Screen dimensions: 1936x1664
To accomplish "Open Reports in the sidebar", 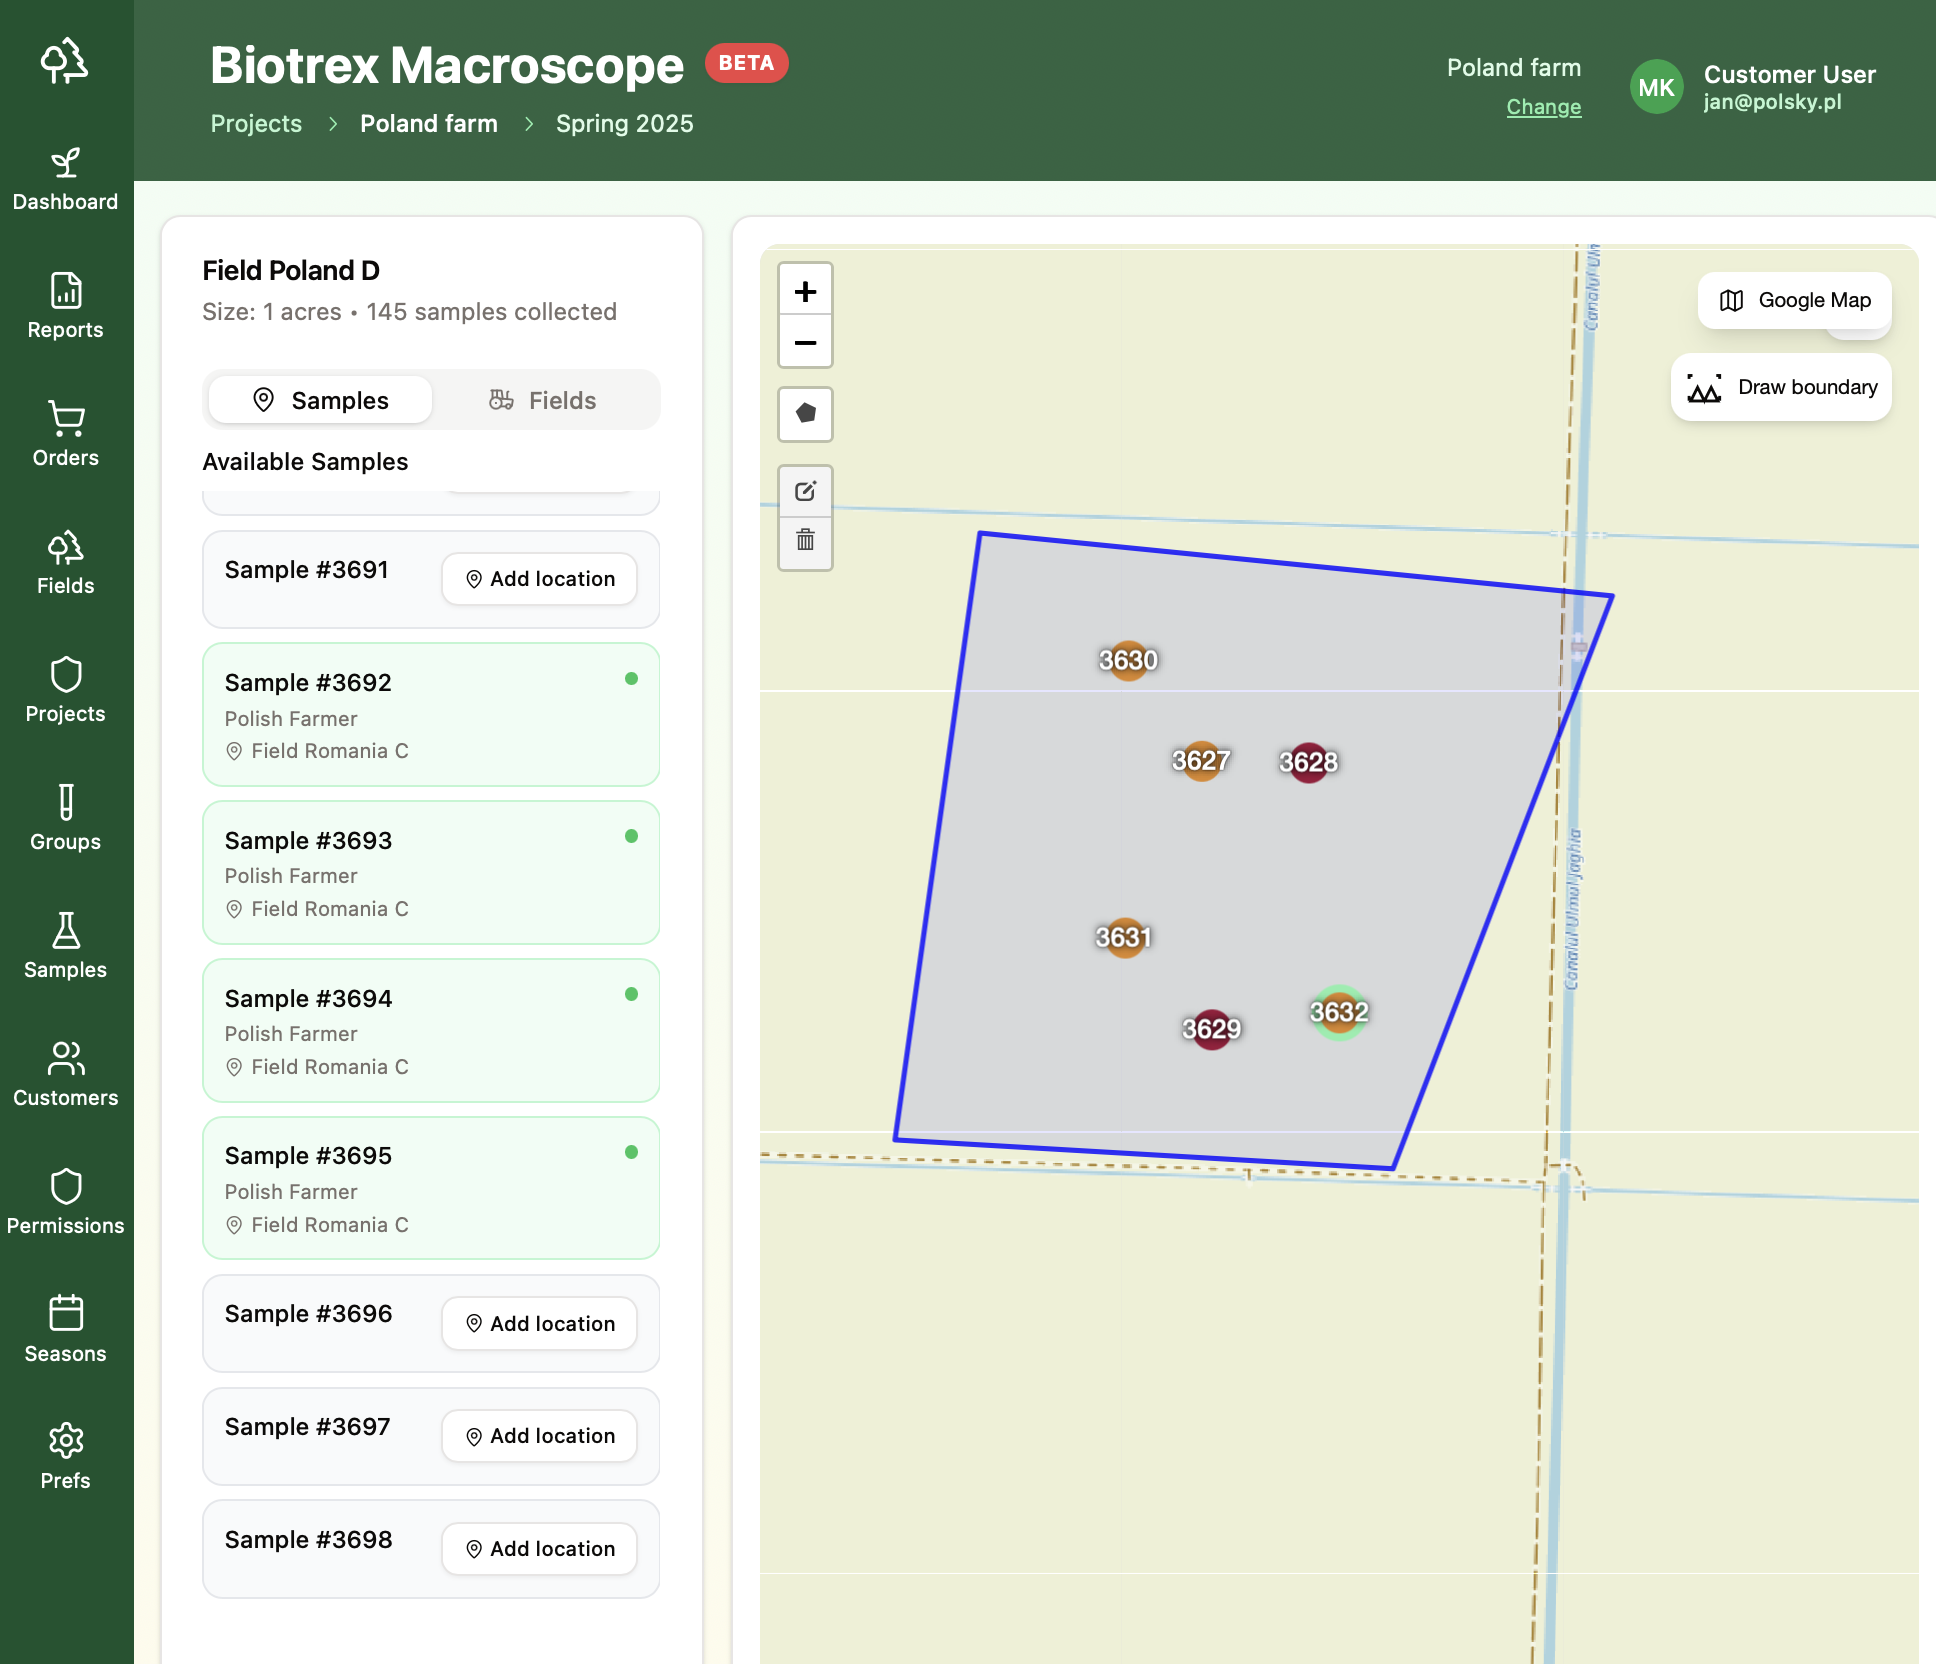I will tap(66, 307).
